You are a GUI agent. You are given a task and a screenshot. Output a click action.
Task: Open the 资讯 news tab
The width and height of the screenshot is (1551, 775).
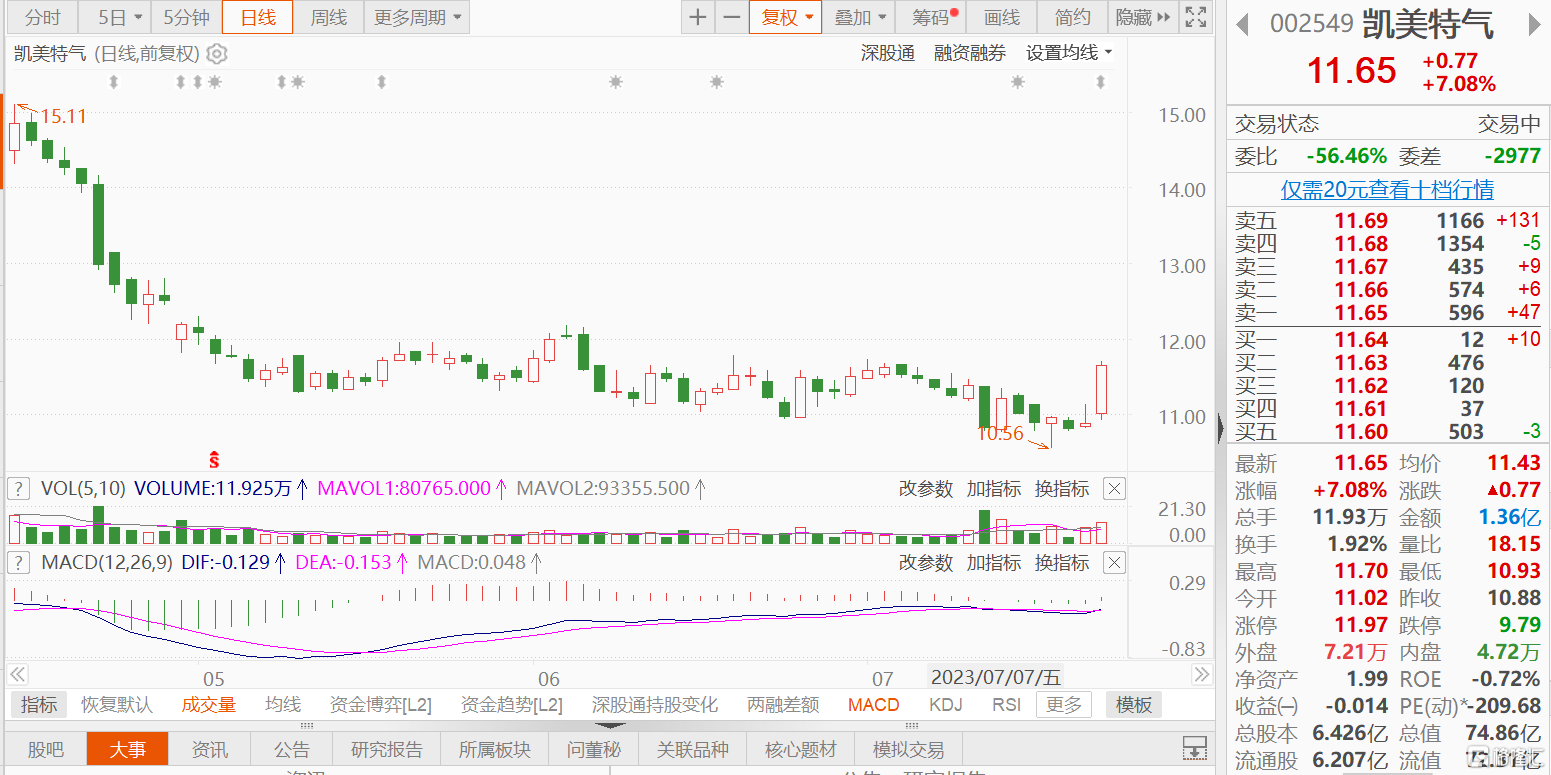tap(210, 749)
